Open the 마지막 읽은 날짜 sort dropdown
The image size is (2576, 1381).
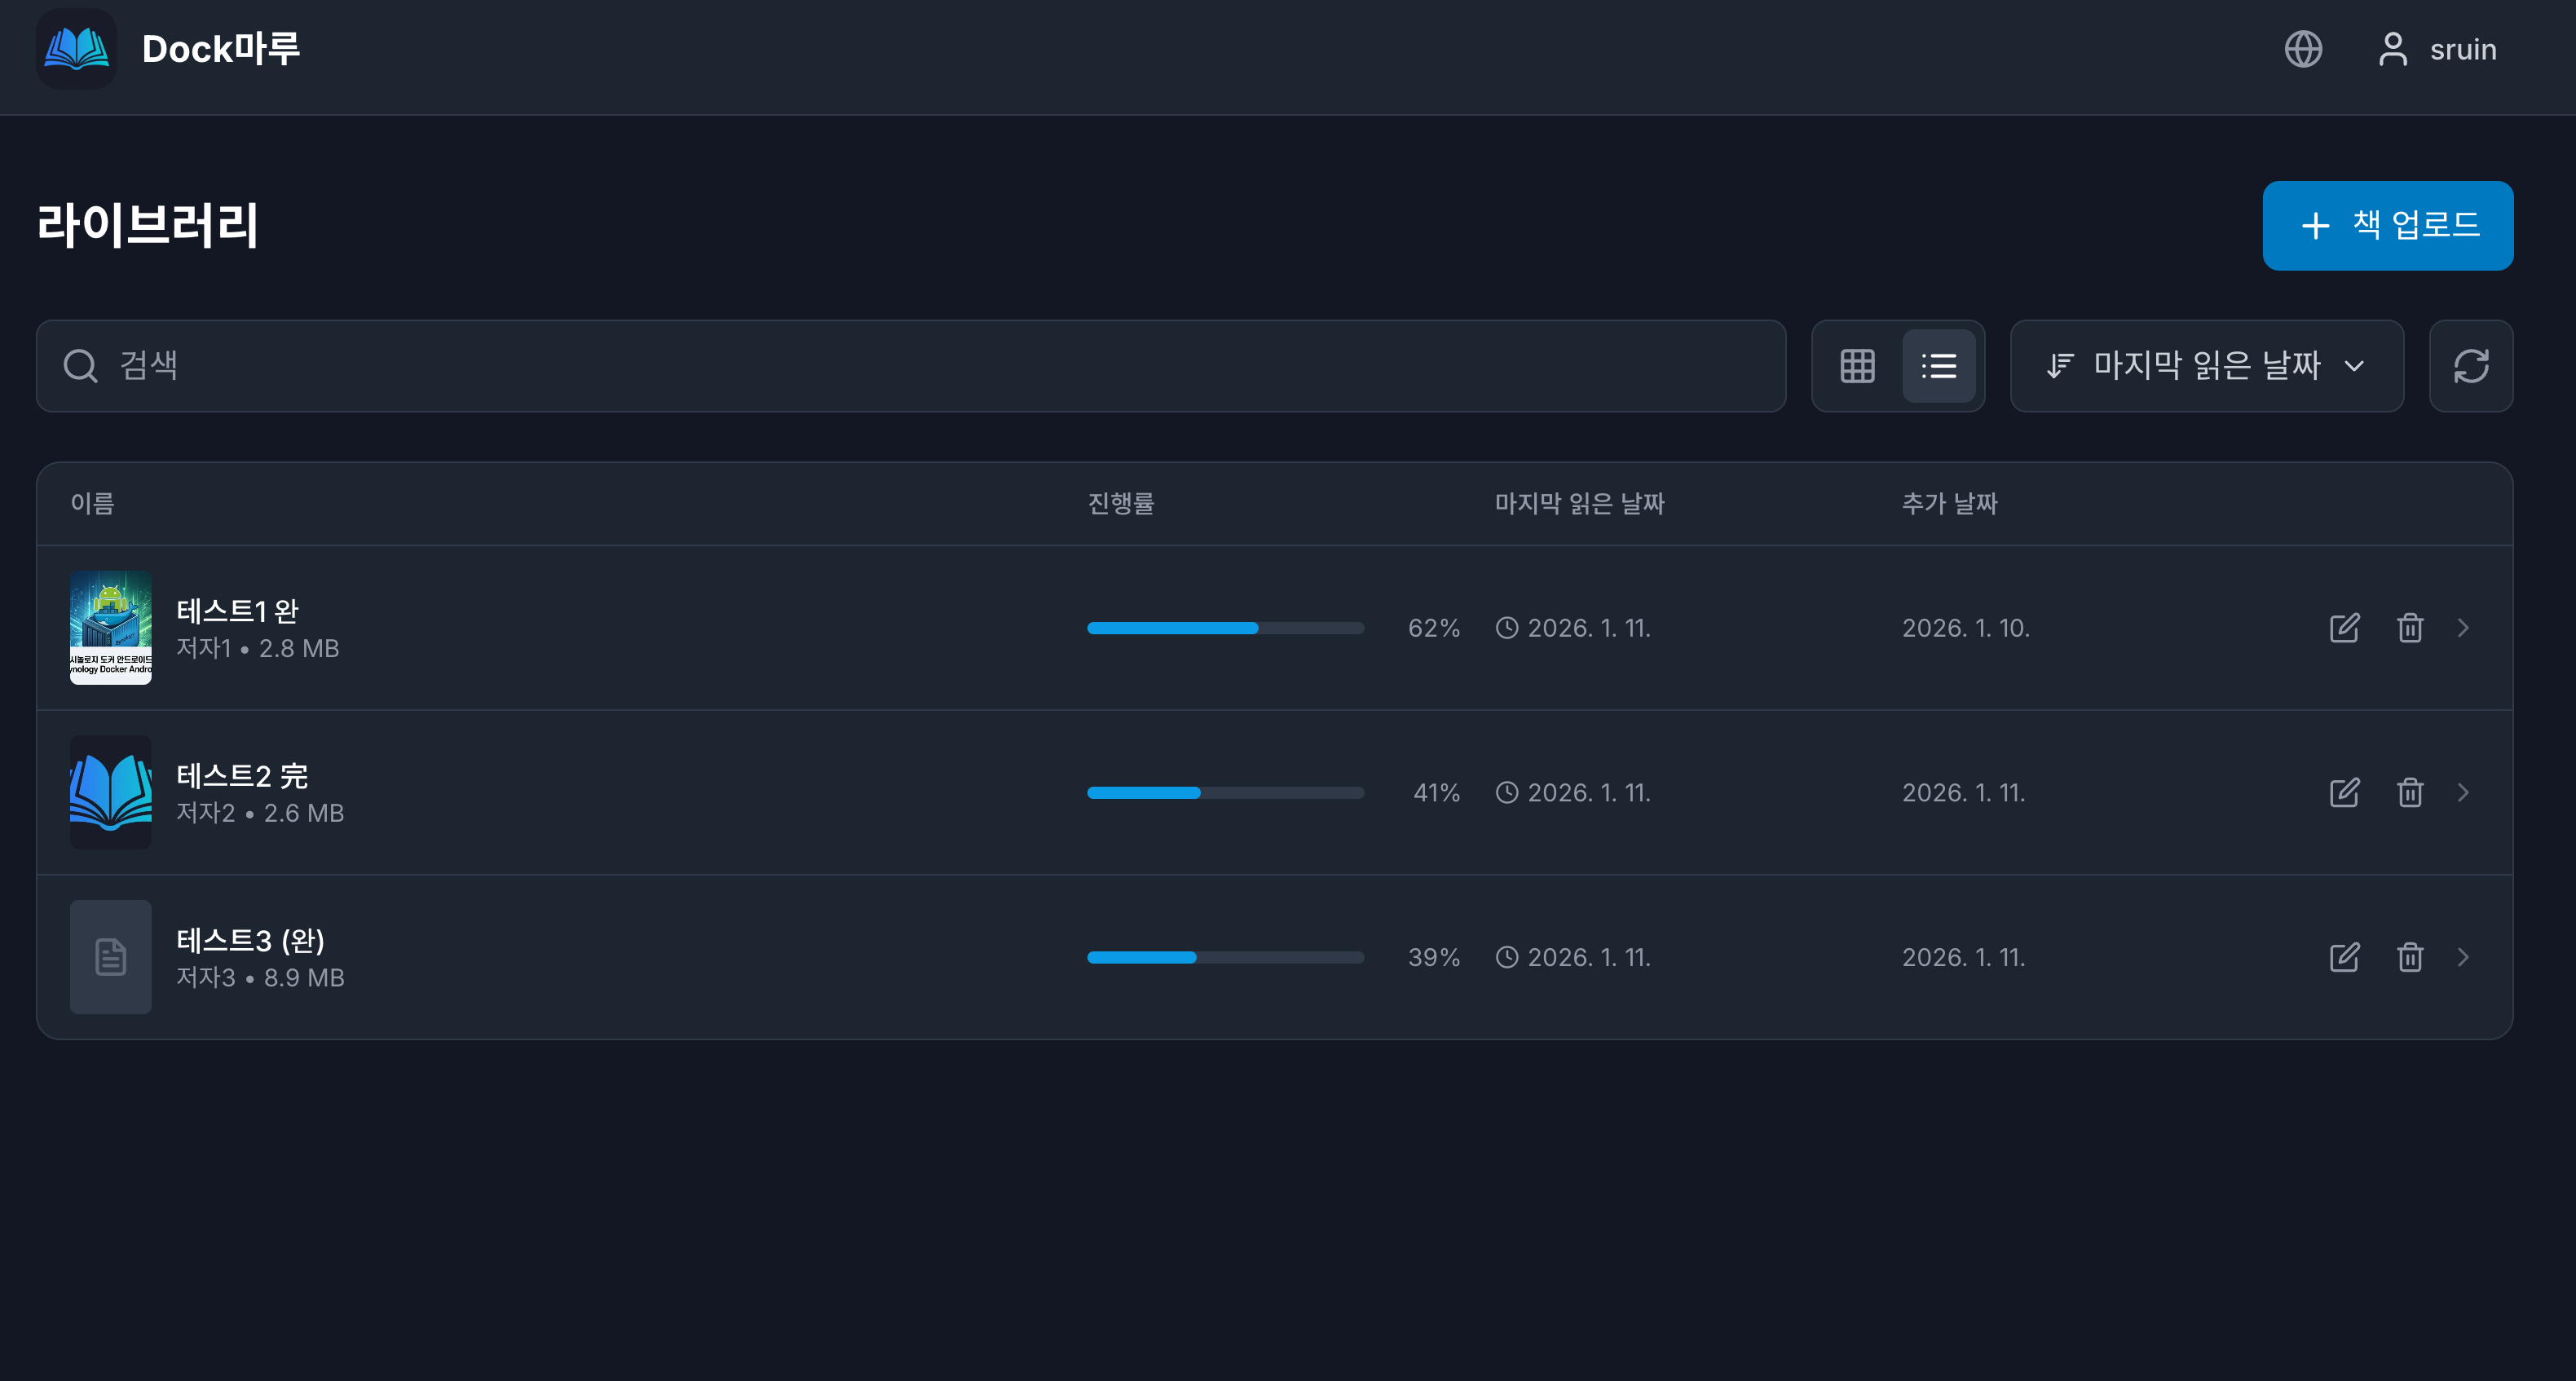(x=2206, y=366)
